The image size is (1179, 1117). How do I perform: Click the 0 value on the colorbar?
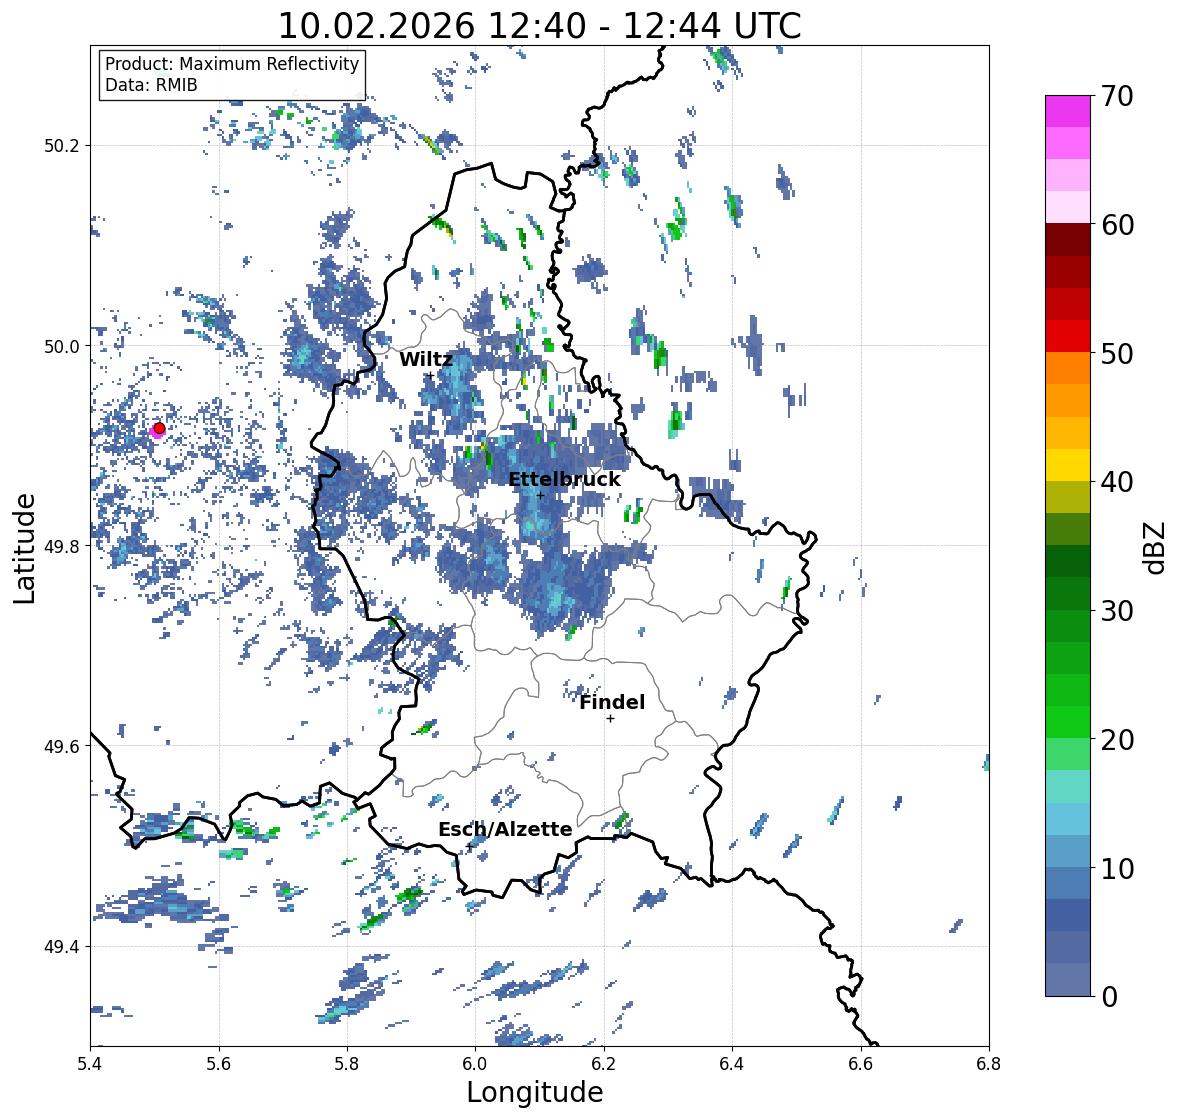click(1109, 997)
